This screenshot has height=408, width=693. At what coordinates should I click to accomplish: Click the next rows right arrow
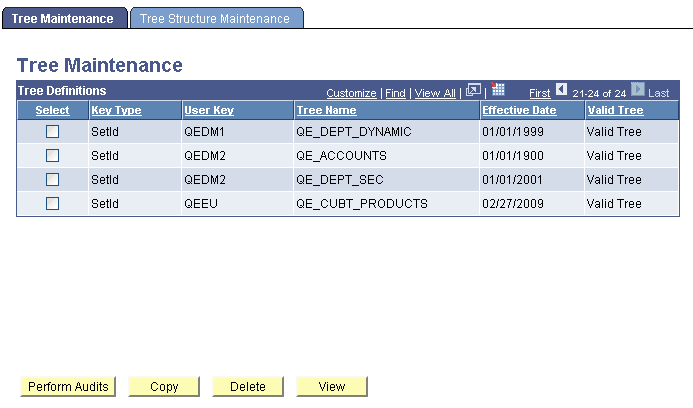coord(637,90)
